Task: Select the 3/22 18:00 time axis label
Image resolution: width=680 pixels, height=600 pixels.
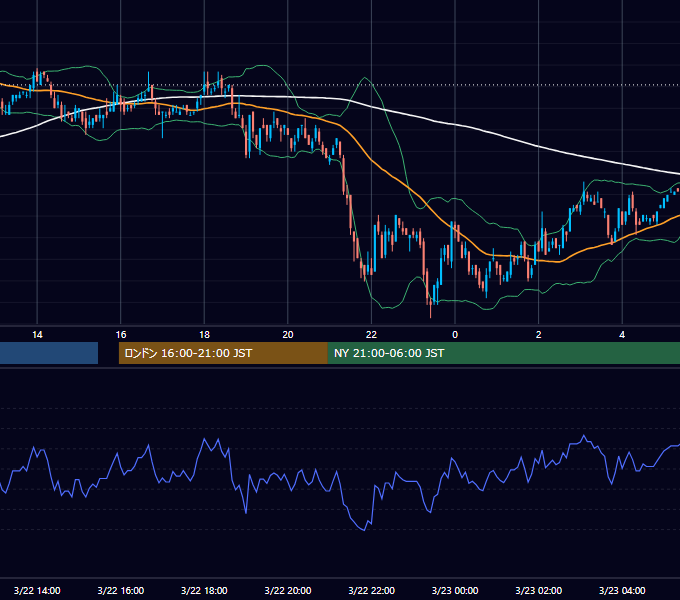Action: tap(204, 590)
